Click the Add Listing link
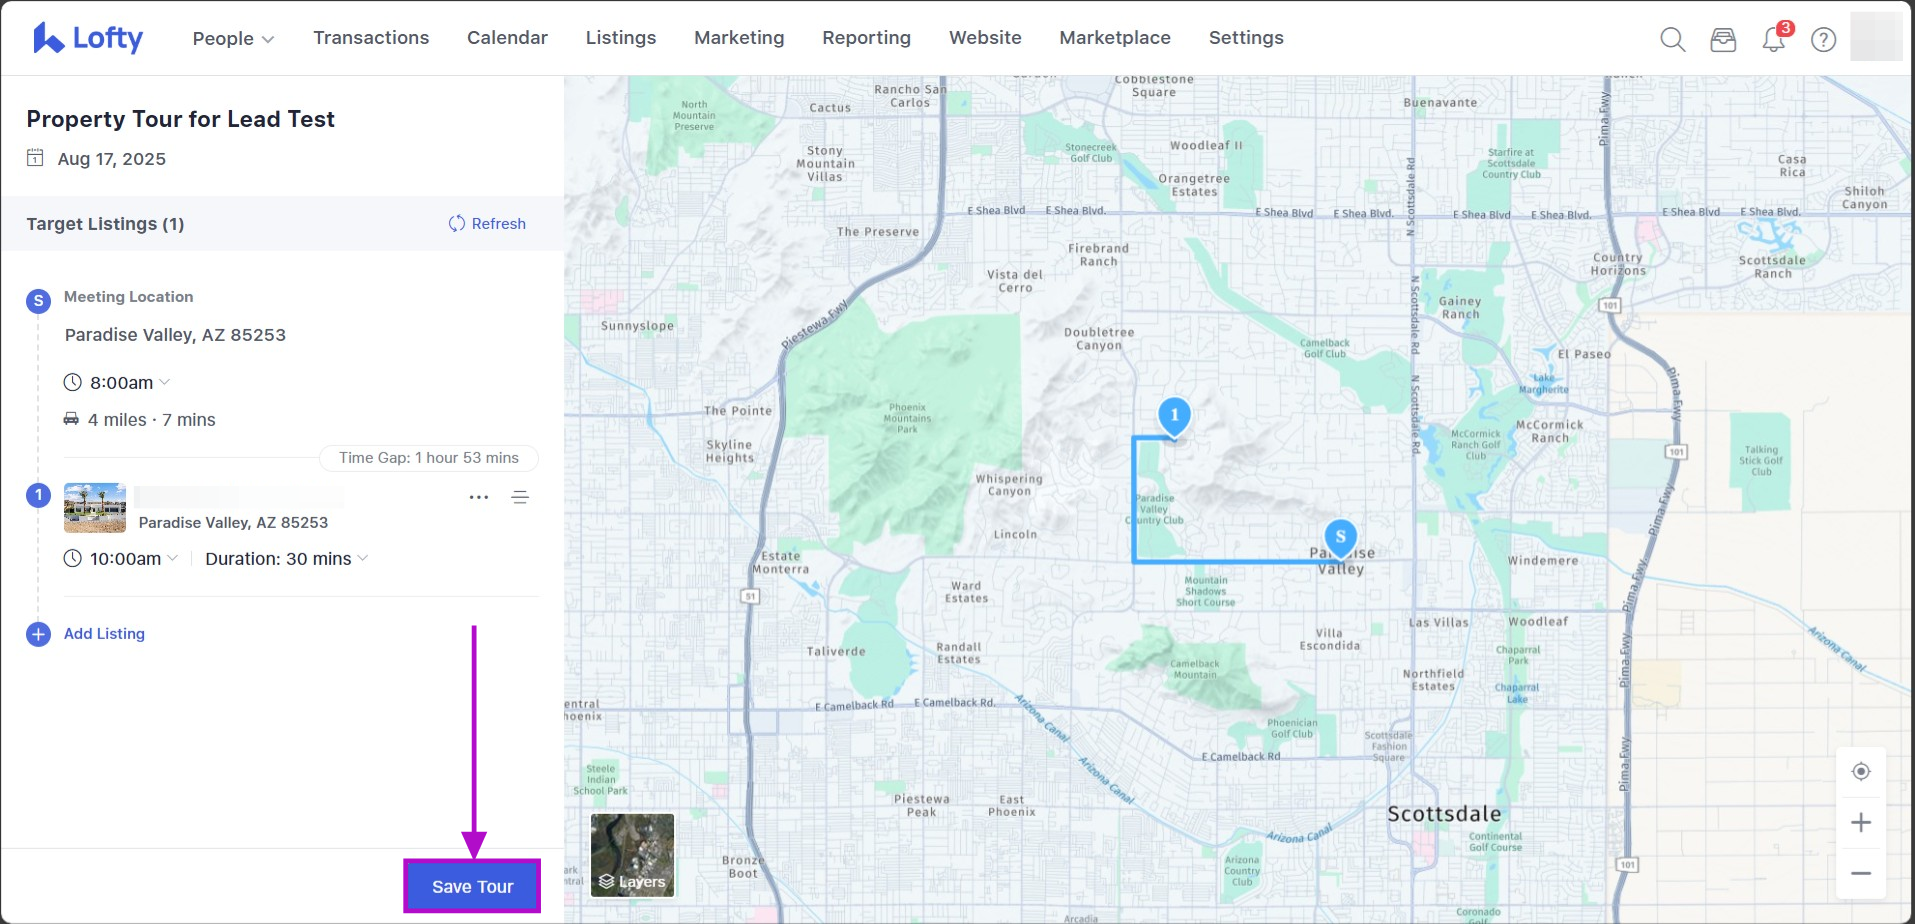The height and width of the screenshot is (924, 1915). click(104, 634)
